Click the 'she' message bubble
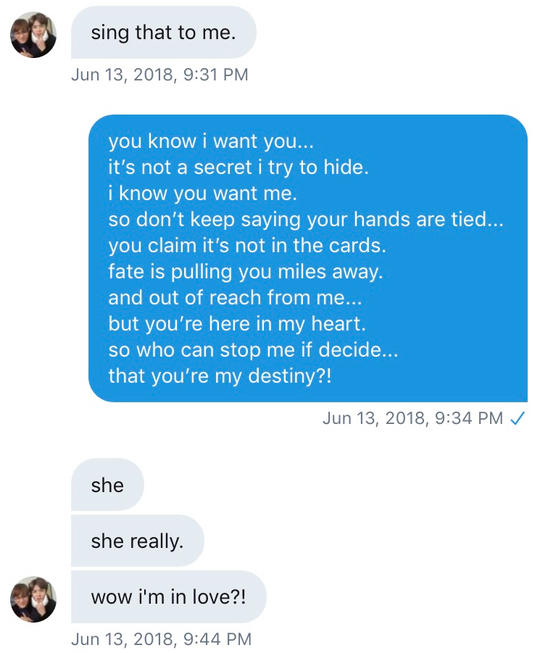Viewport: 540px width, 653px height. tap(107, 485)
